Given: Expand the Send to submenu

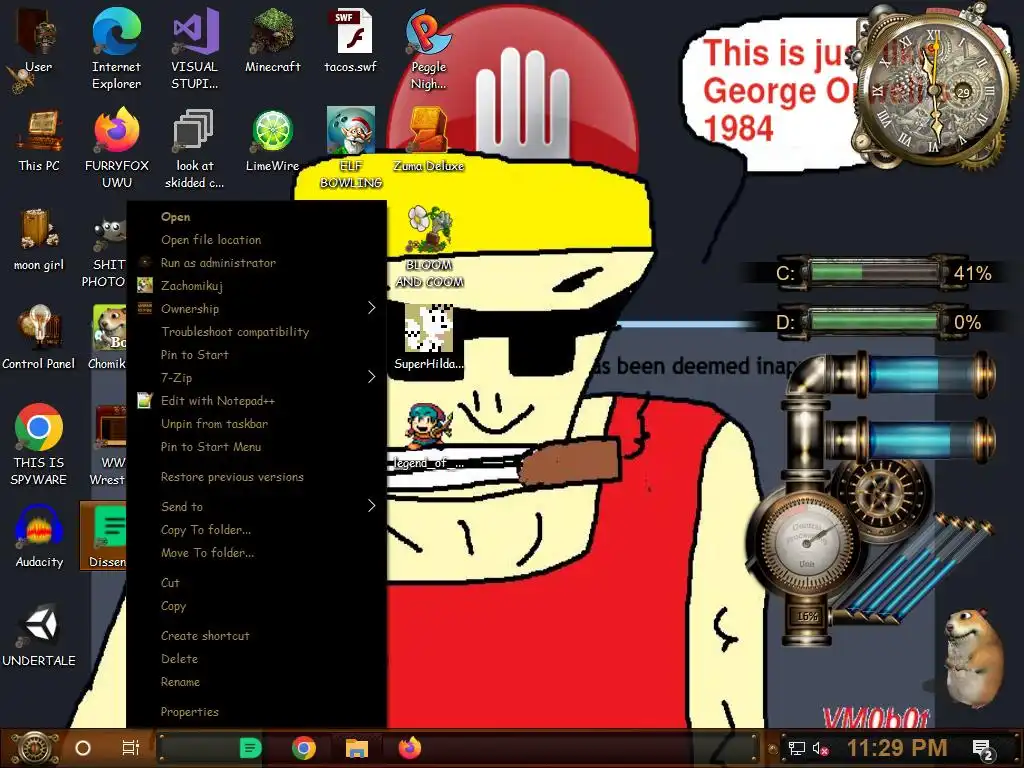Looking at the screenshot, I should 257,506.
